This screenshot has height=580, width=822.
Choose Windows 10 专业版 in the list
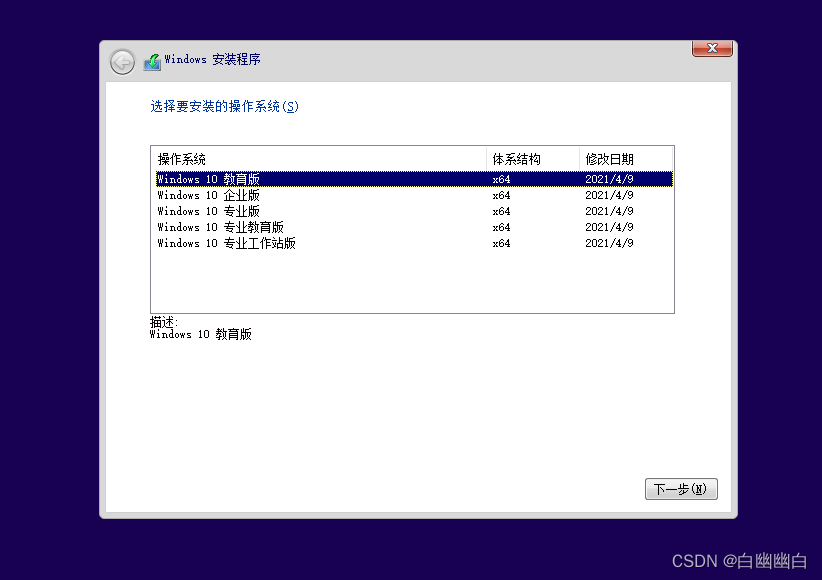click(414, 211)
